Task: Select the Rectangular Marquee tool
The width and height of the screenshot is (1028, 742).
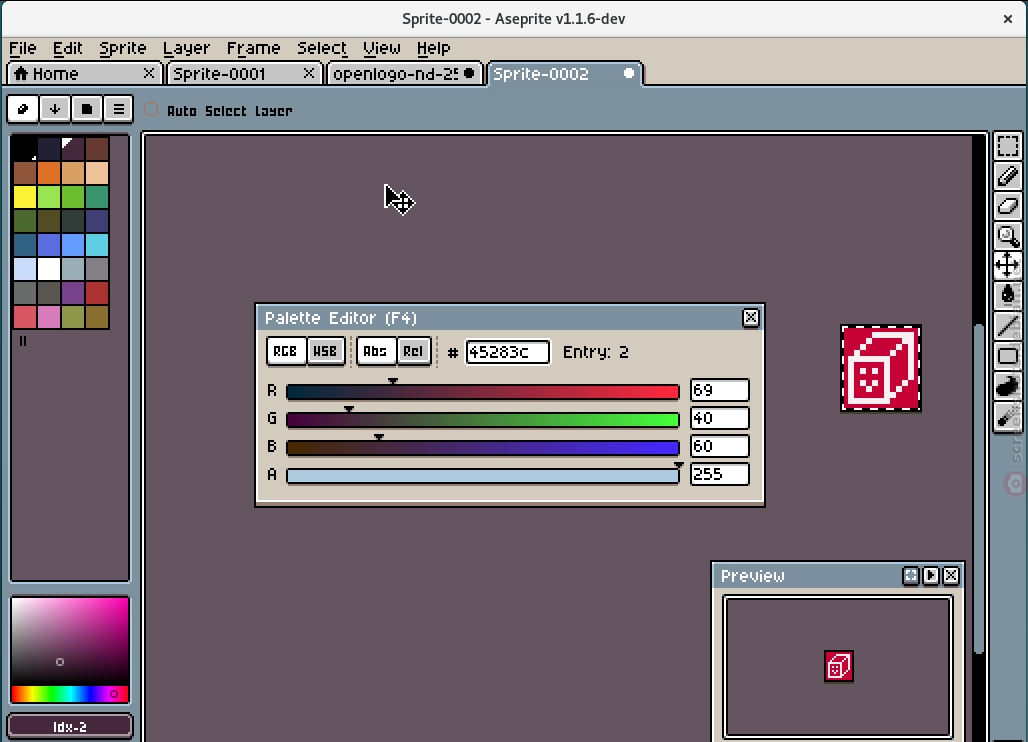Action: tap(1008, 146)
